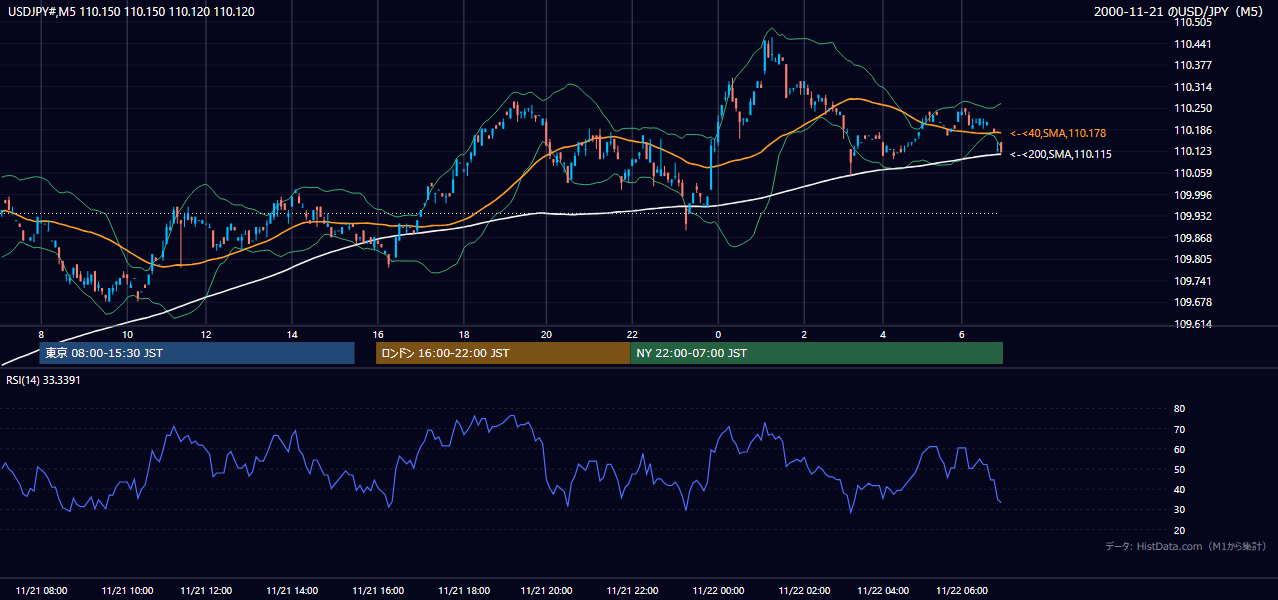Click the 11/22 00:00 bottom time label
Viewport: 1278px width, 600px height.
[x=717, y=591]
